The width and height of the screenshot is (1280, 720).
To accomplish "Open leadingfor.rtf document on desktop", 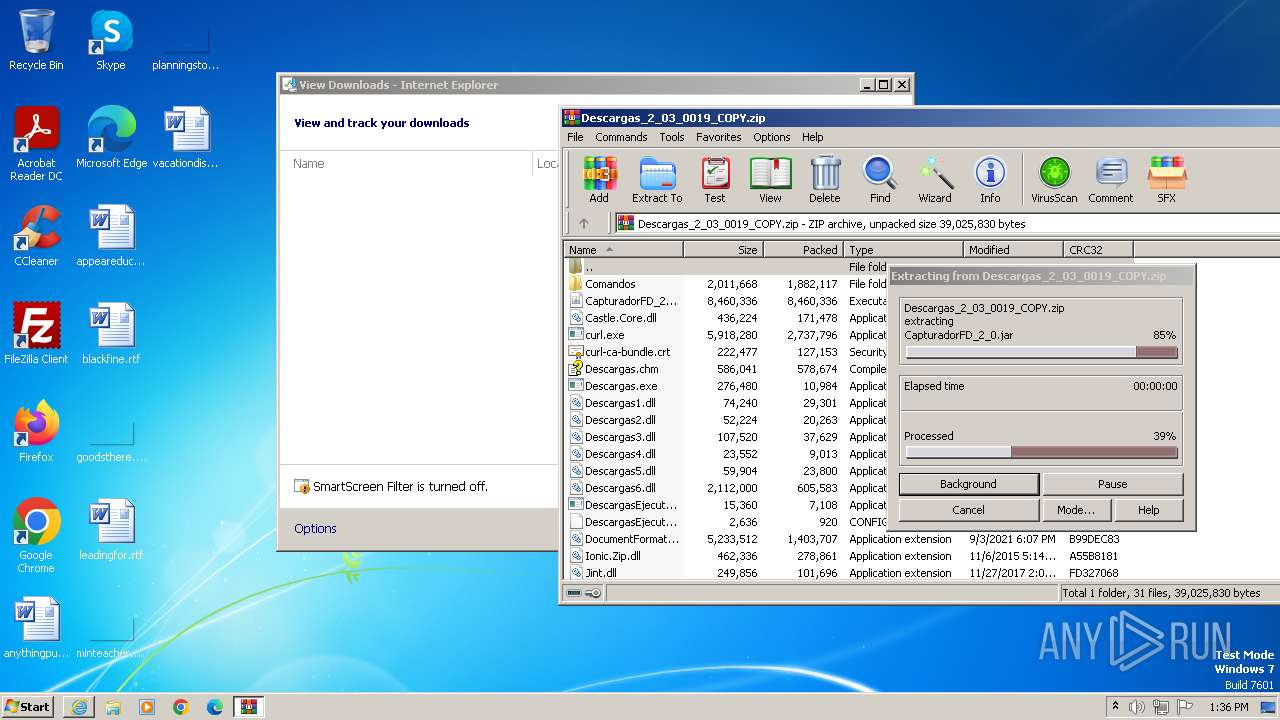I will [x=111, y=530].
